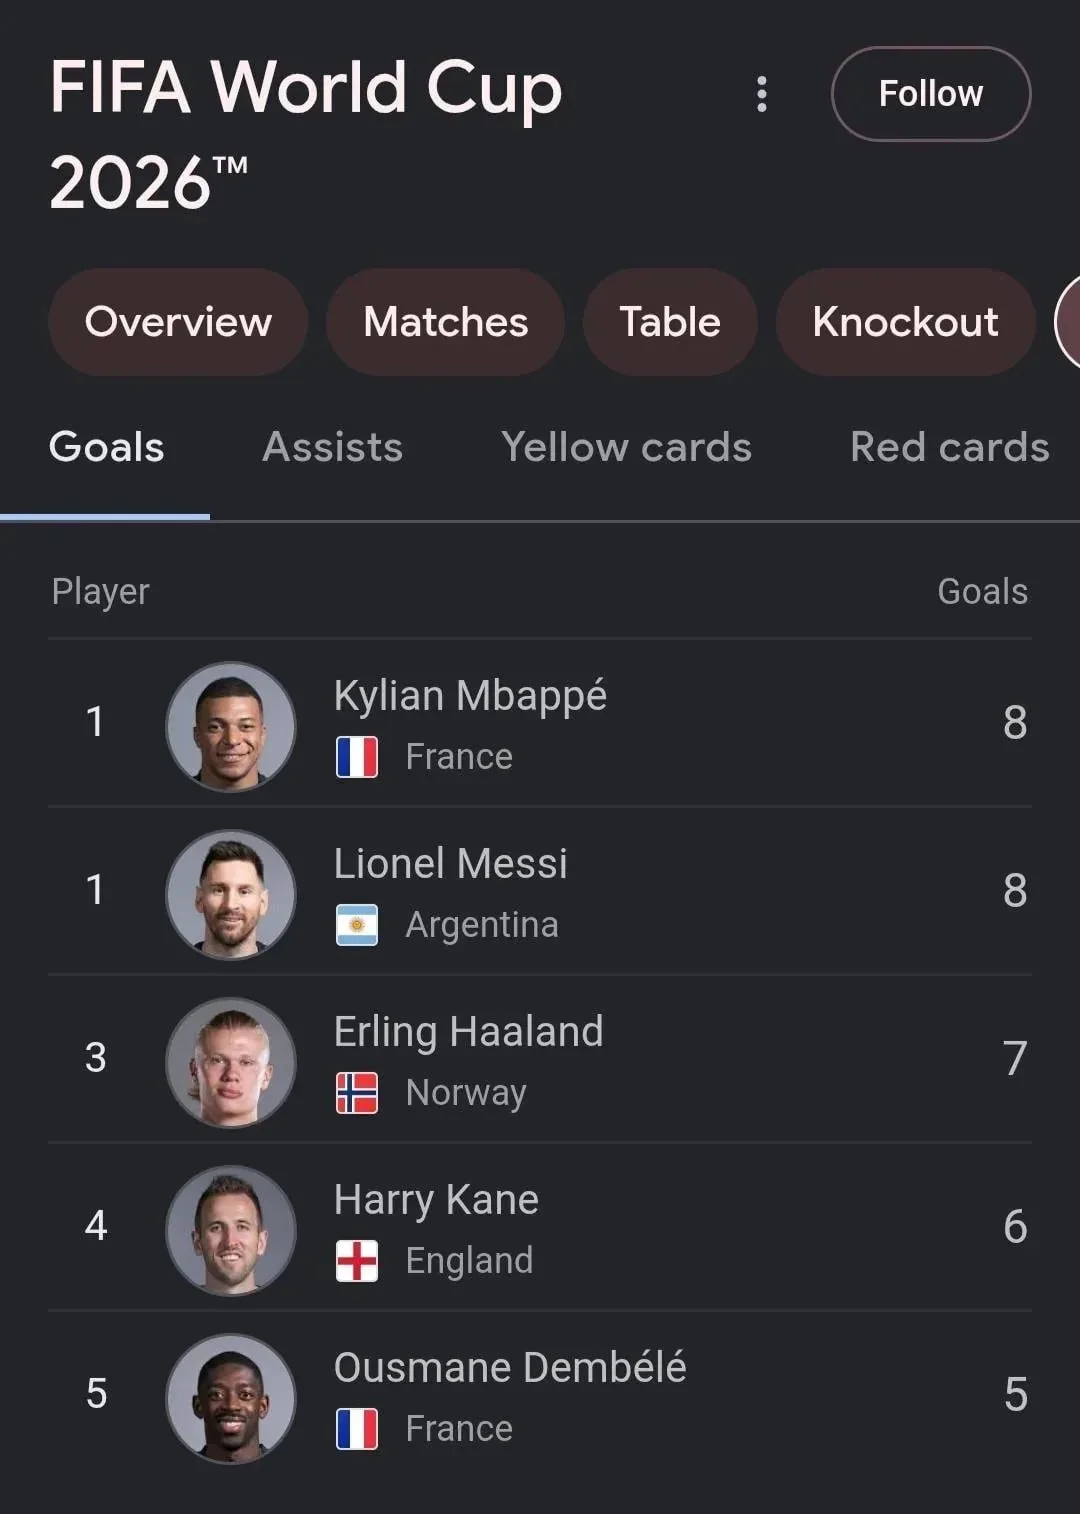This screenshot has height=1514, width=1080.
Task: Select the Yellow cards tab
Action: point(627,447)
